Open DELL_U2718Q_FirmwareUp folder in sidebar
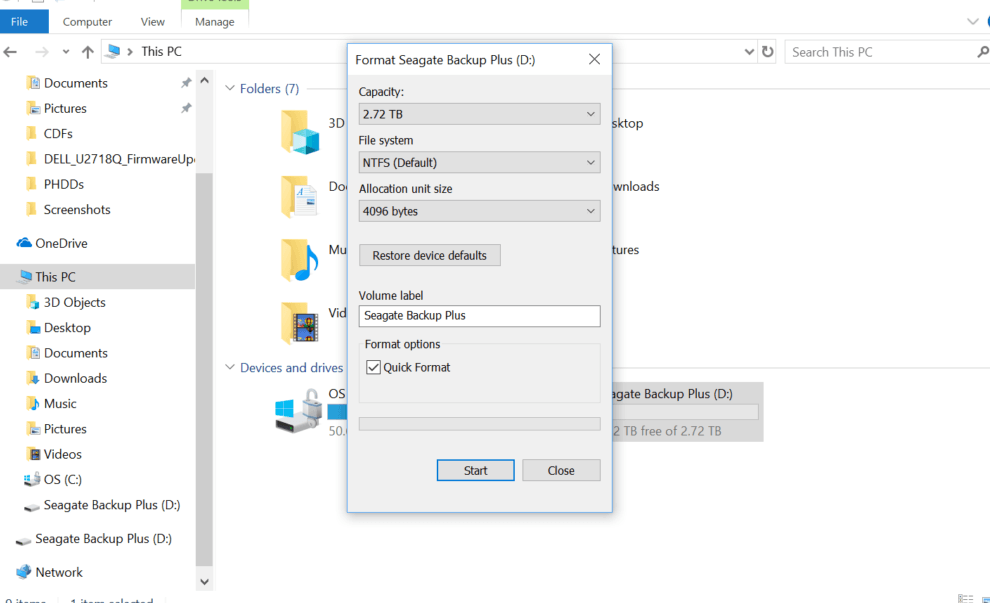Image resolution: width=990 pixels, height=603 pixels. [x=119, y=159]
